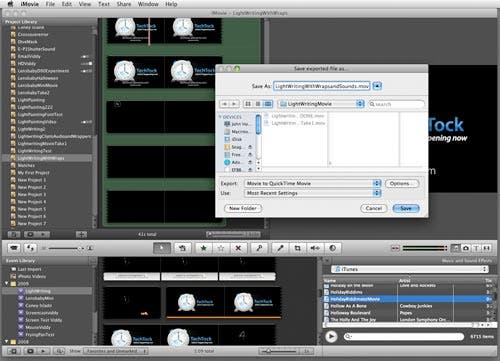Open the iMovie menu
Screen dimensions: 500x361
pyautogui.click(x=30, y=4)
